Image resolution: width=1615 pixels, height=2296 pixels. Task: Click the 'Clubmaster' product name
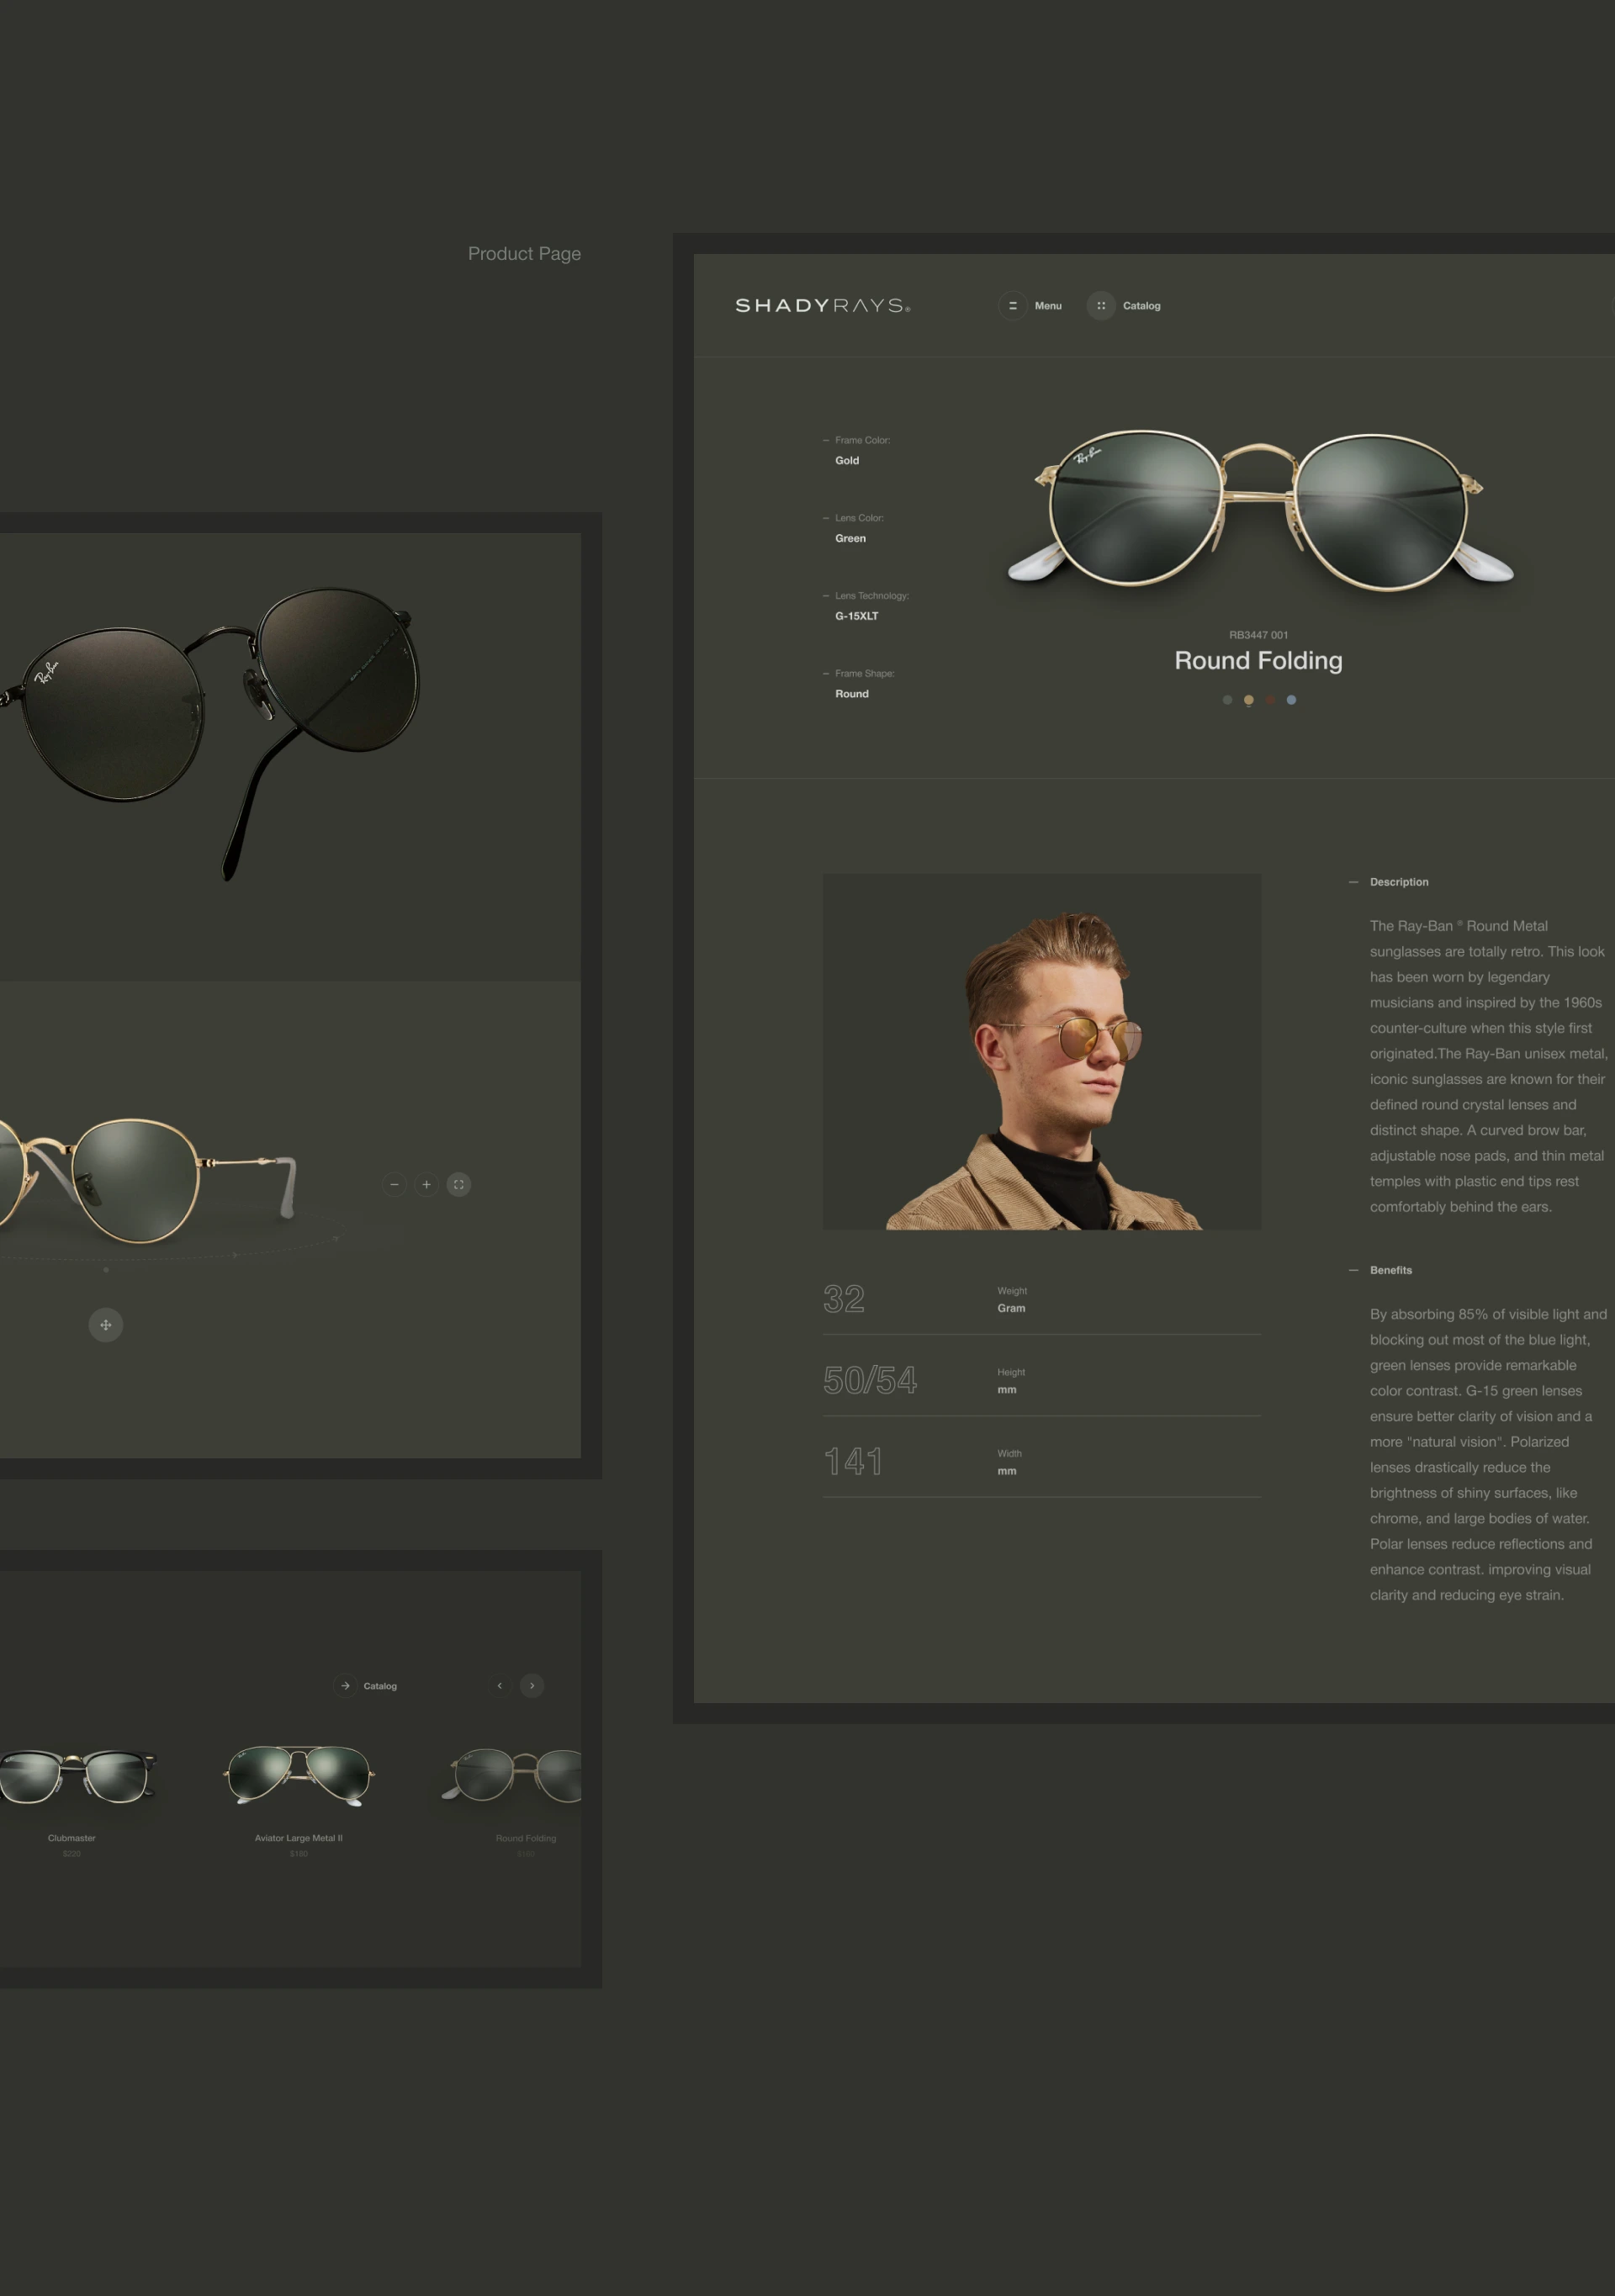pyautogui.click(x=72, y=1838)
